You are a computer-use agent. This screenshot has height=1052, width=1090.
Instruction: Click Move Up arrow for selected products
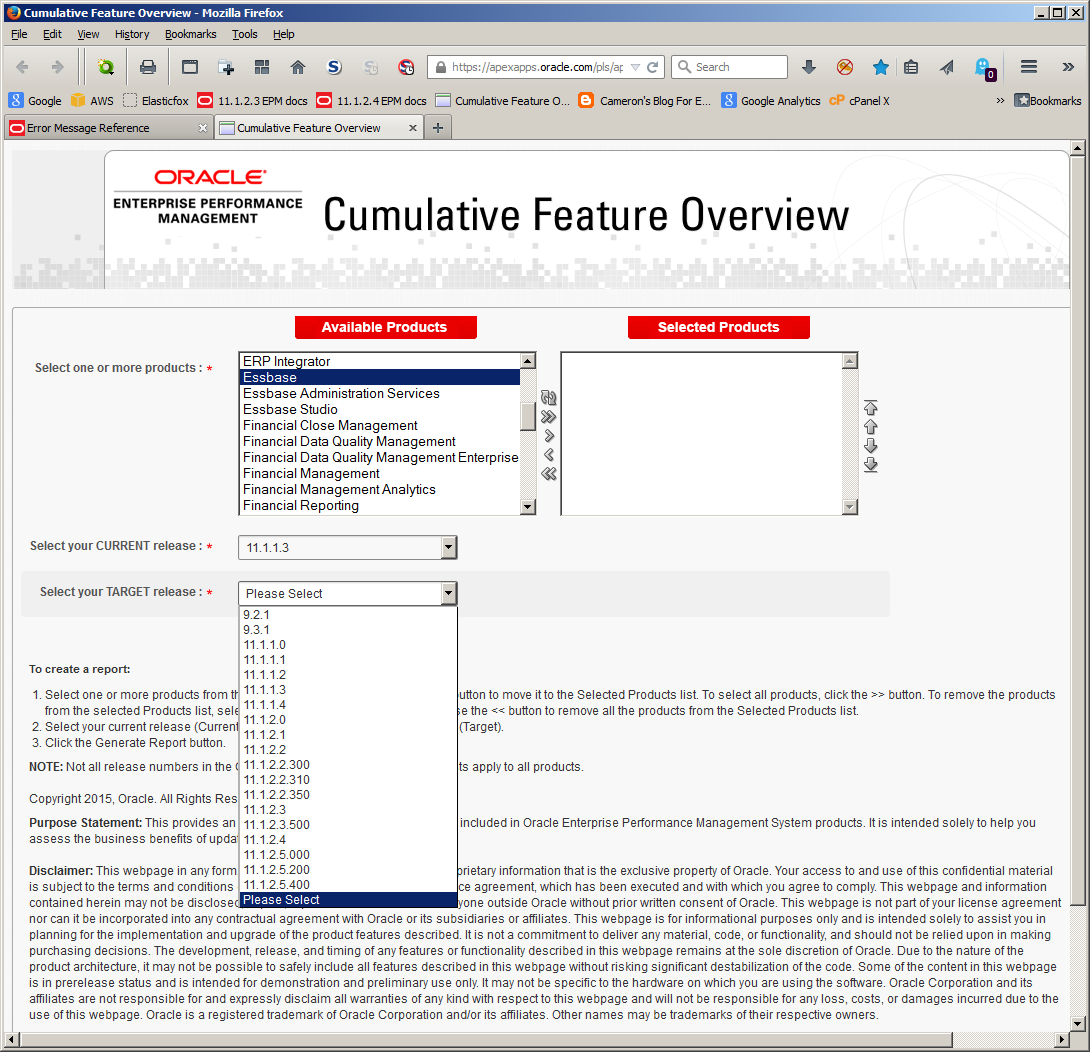(870, 427)
